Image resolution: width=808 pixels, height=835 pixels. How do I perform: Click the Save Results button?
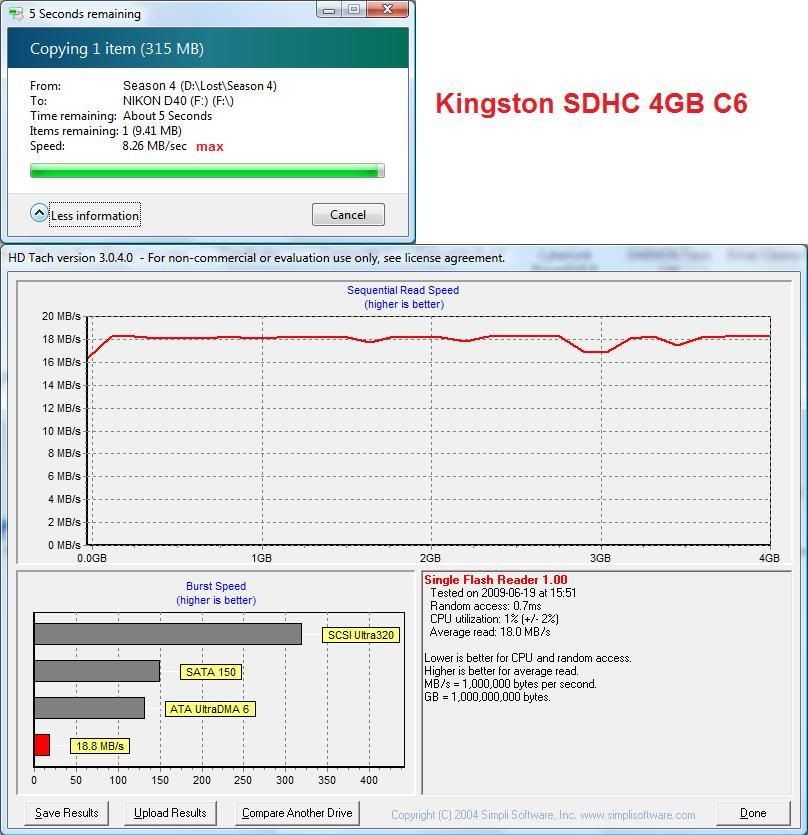pos(65,812)
